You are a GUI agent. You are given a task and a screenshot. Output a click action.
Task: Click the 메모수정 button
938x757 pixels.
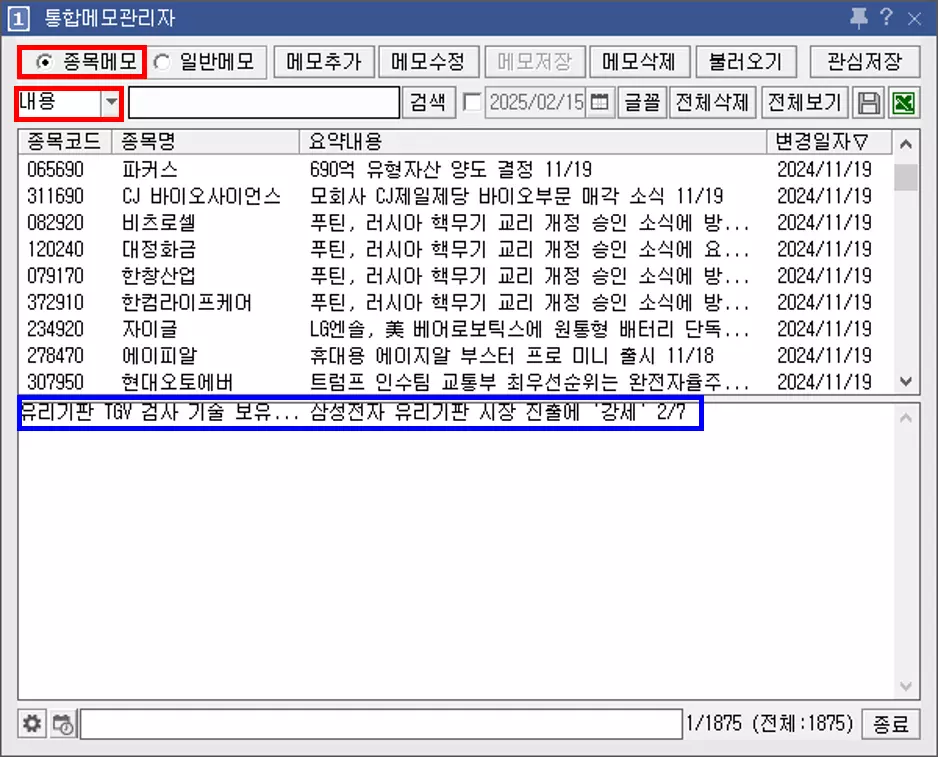pos(428,62)
